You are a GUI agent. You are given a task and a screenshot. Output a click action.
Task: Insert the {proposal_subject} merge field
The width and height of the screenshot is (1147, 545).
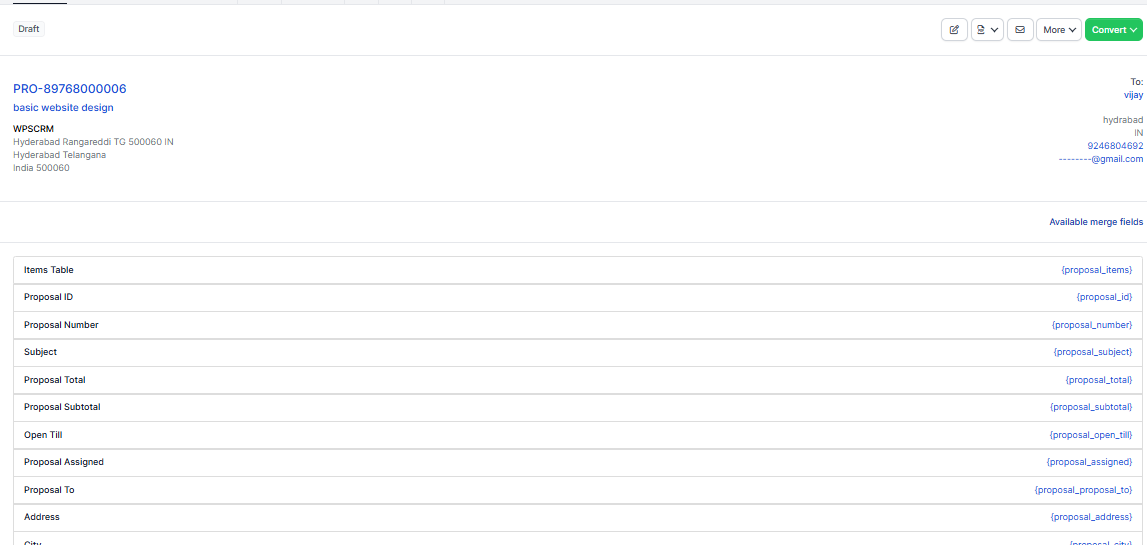click(x=1093, y=352)
